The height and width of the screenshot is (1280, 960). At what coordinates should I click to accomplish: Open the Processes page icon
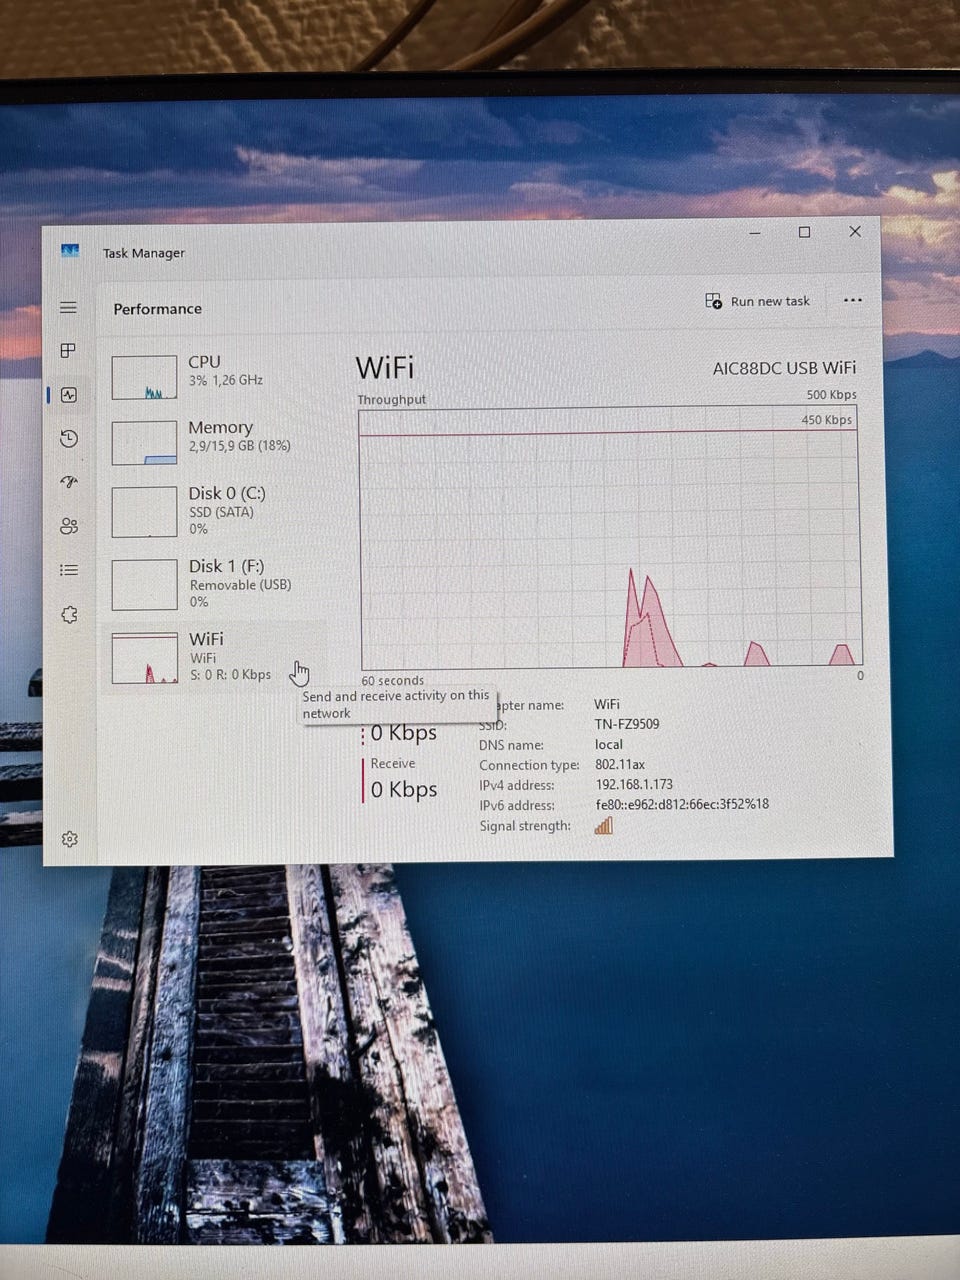click(68, 350)
